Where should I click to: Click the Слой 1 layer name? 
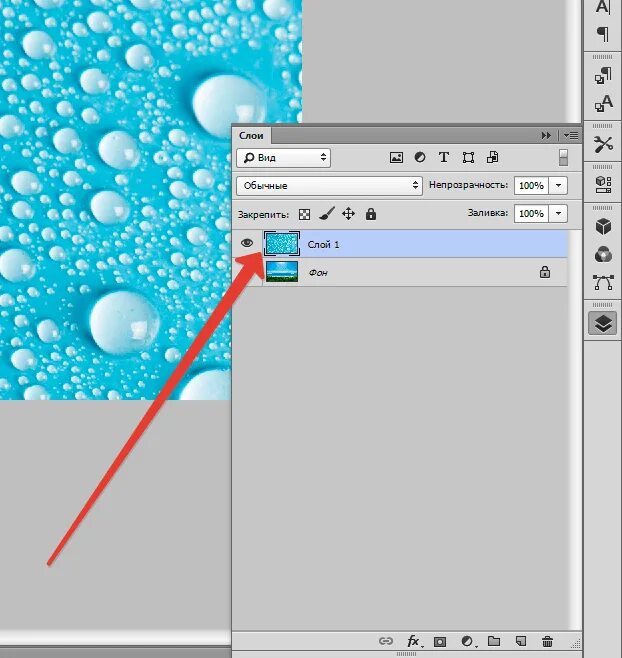[323, 244]
